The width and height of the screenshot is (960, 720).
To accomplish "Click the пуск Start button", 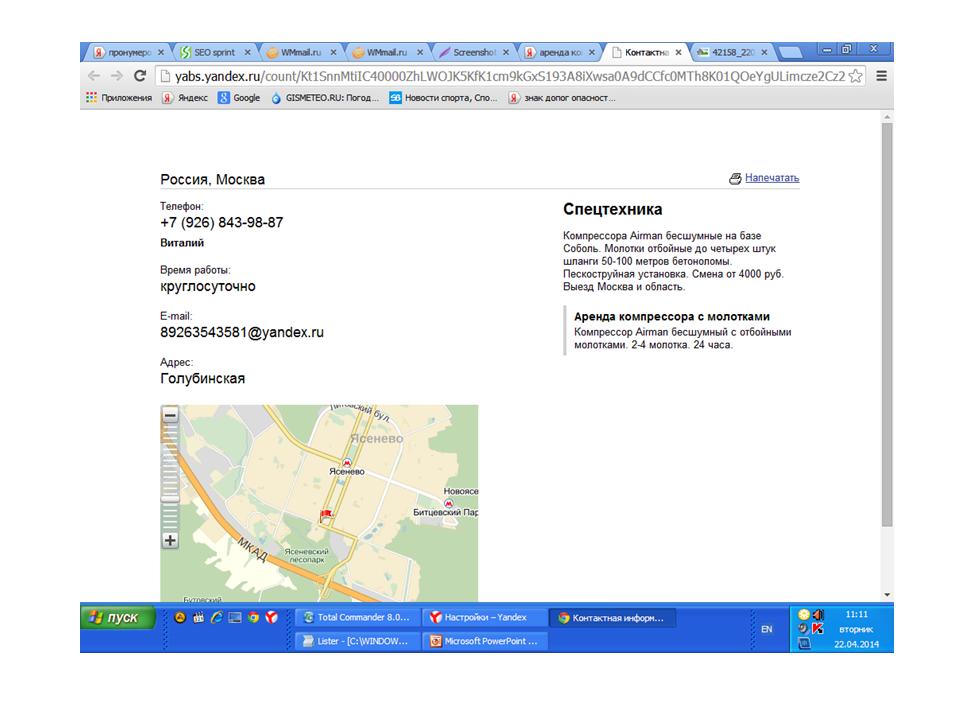I will pyautogui.click(x=117, y=617).
